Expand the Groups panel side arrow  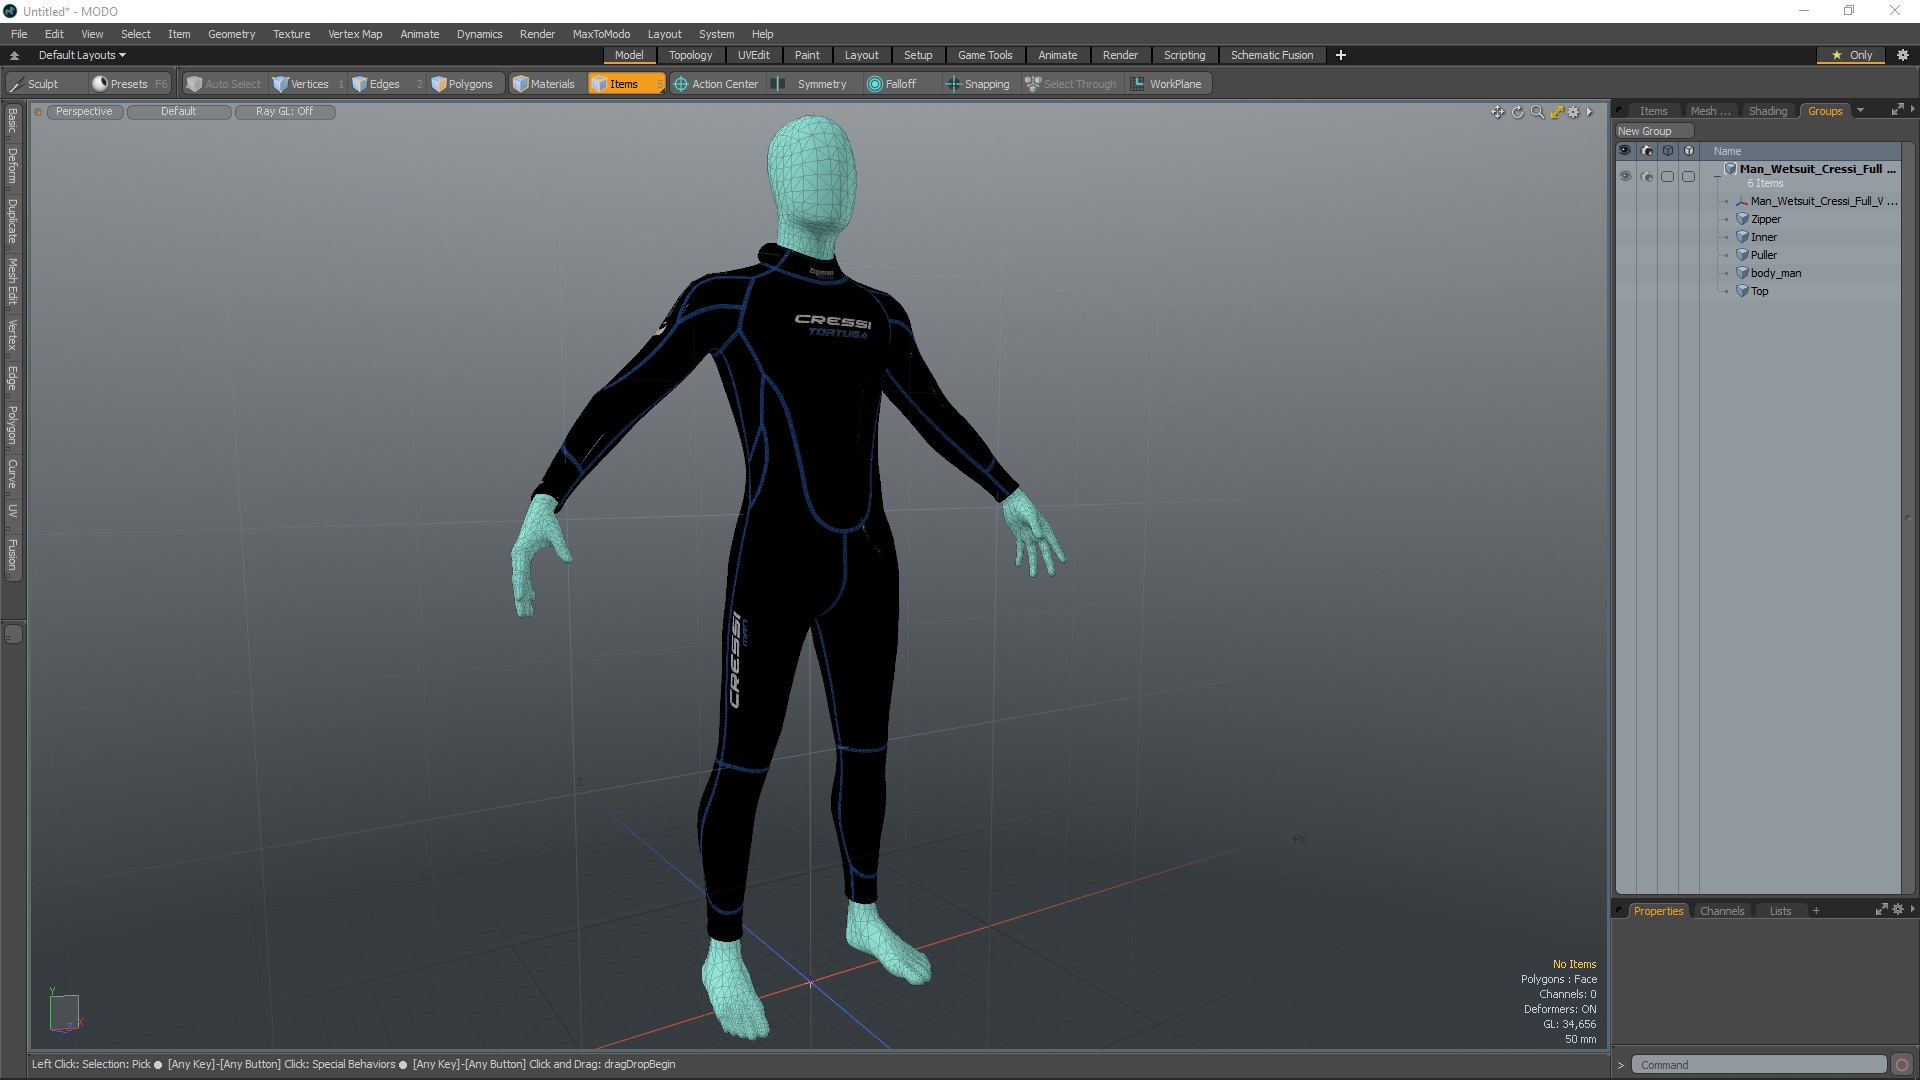[1913, 109]
